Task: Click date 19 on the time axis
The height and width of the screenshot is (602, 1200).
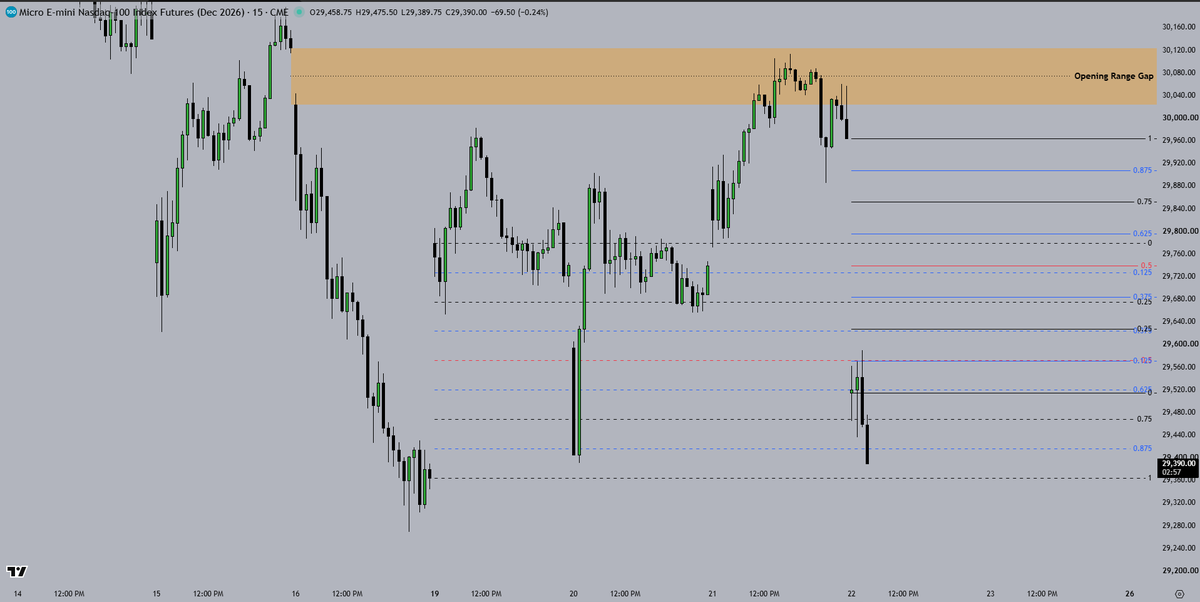Action: coord(434,593)
